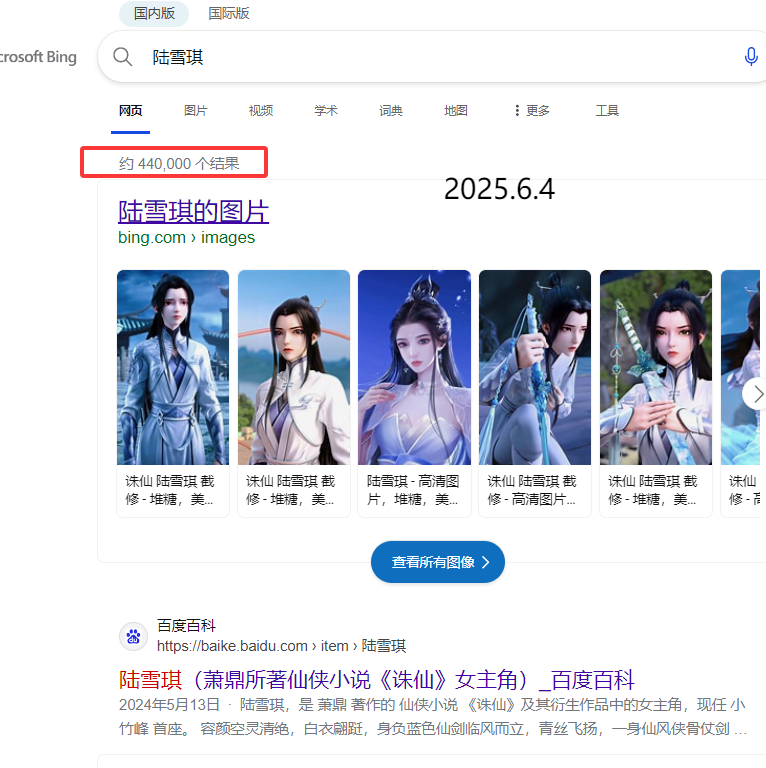Click the search box containing 陆雪琪
The width and height of the screenshot is (766, 768).
(431, 57)
